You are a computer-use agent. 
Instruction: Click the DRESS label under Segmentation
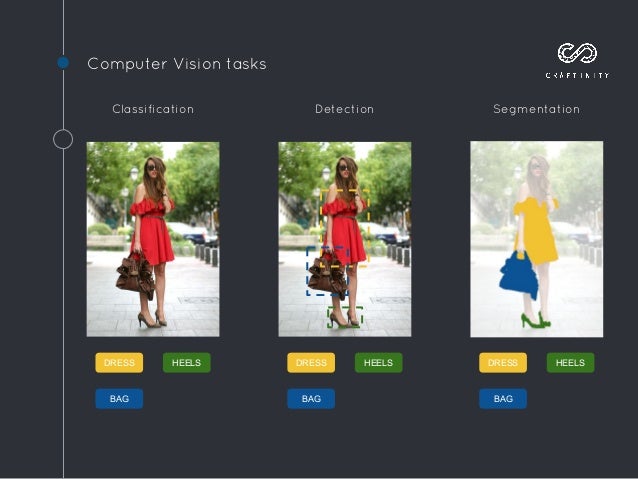[503, 363]
